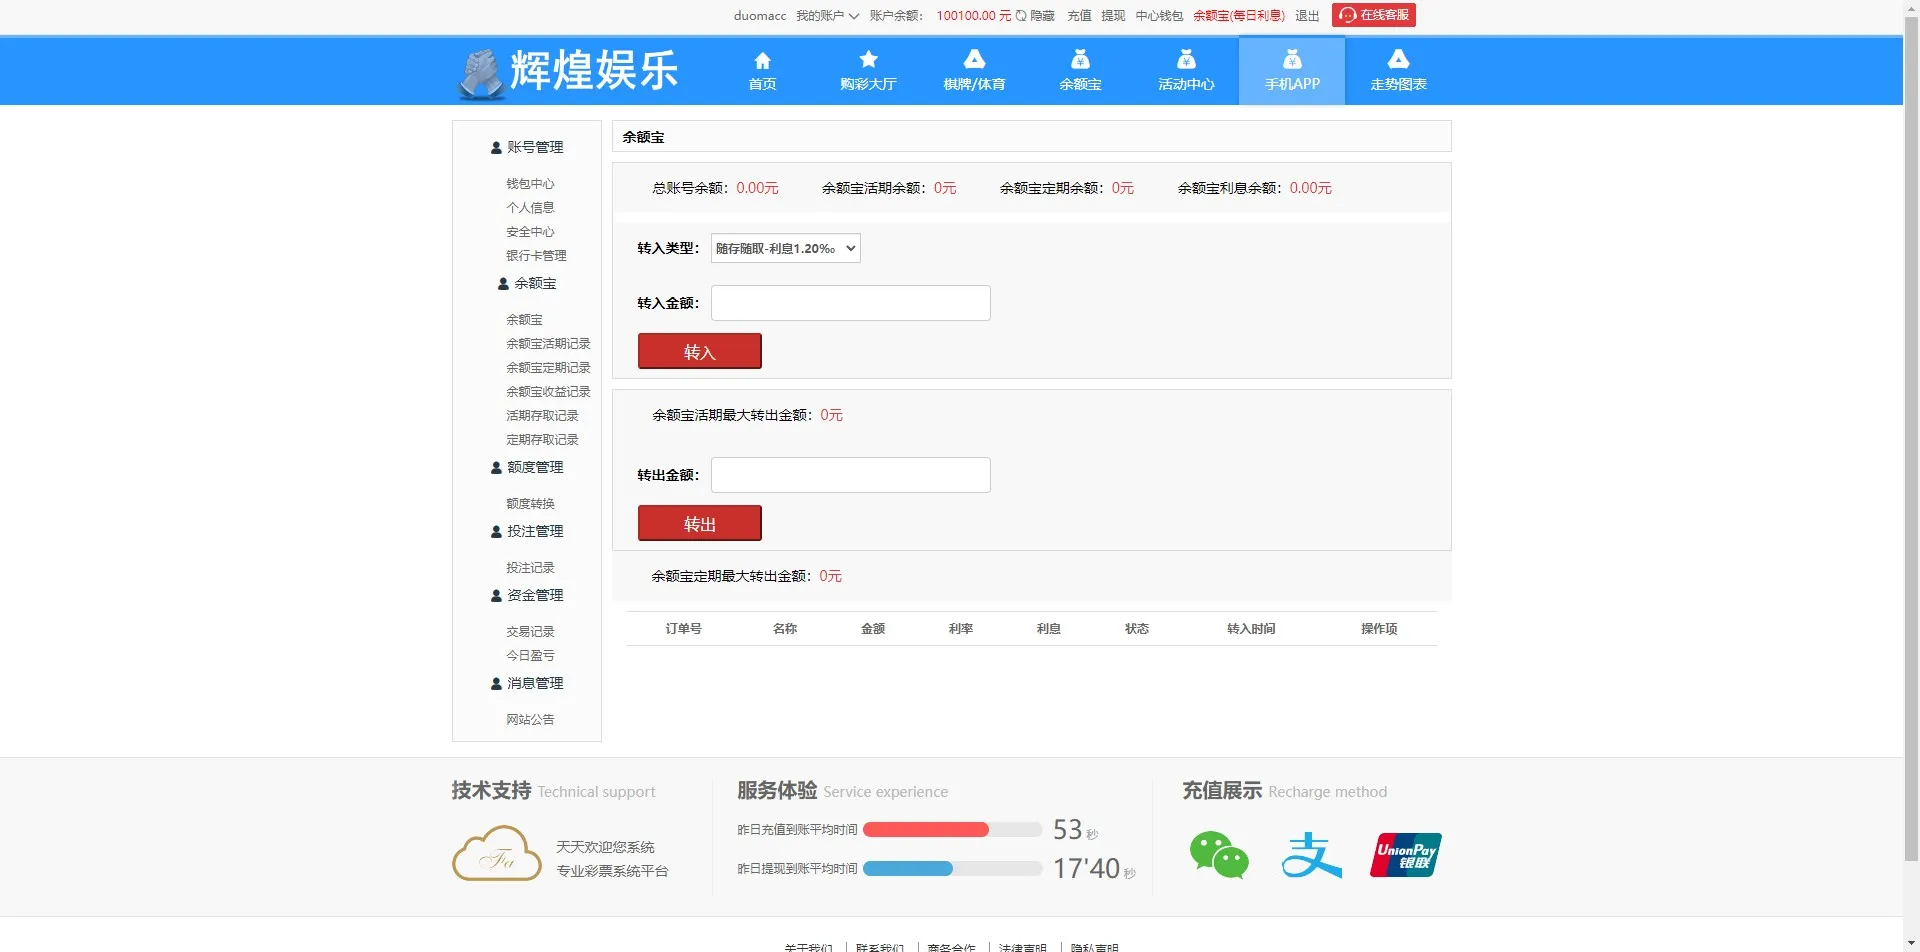Open the 交易记录 menu item
Image resolution: width=1920 pixels, height=952 pixels.
point(530,631)
